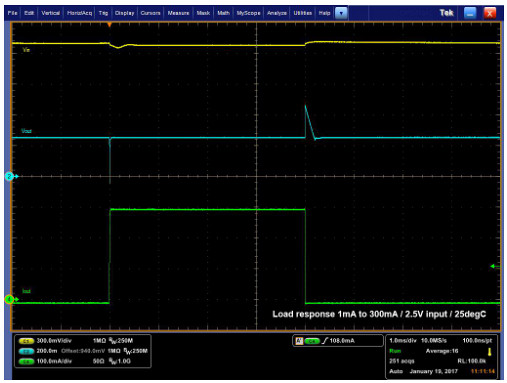Click the green trigger level arrow
Screen dimensions: 507x383
coord(495,266)
